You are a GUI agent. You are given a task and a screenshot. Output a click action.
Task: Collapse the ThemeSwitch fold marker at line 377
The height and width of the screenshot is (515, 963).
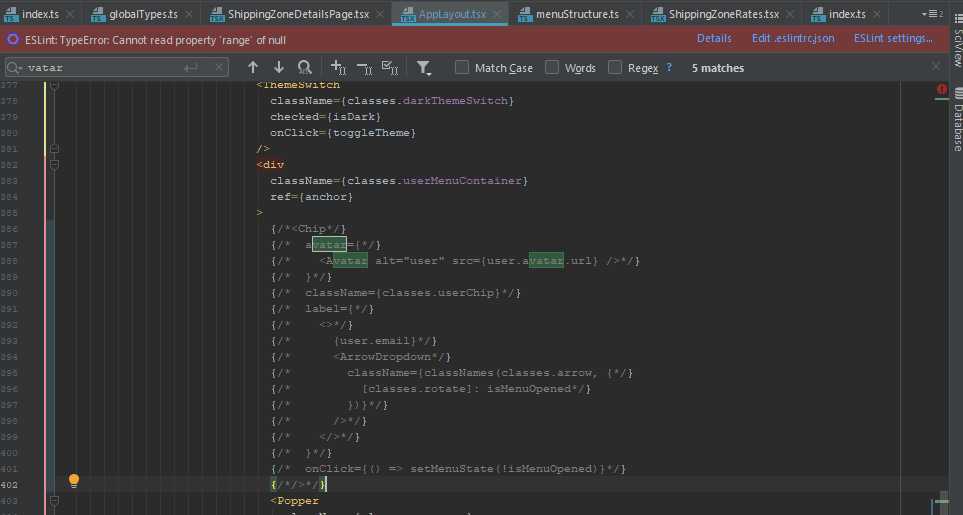(x=54, y=86)
